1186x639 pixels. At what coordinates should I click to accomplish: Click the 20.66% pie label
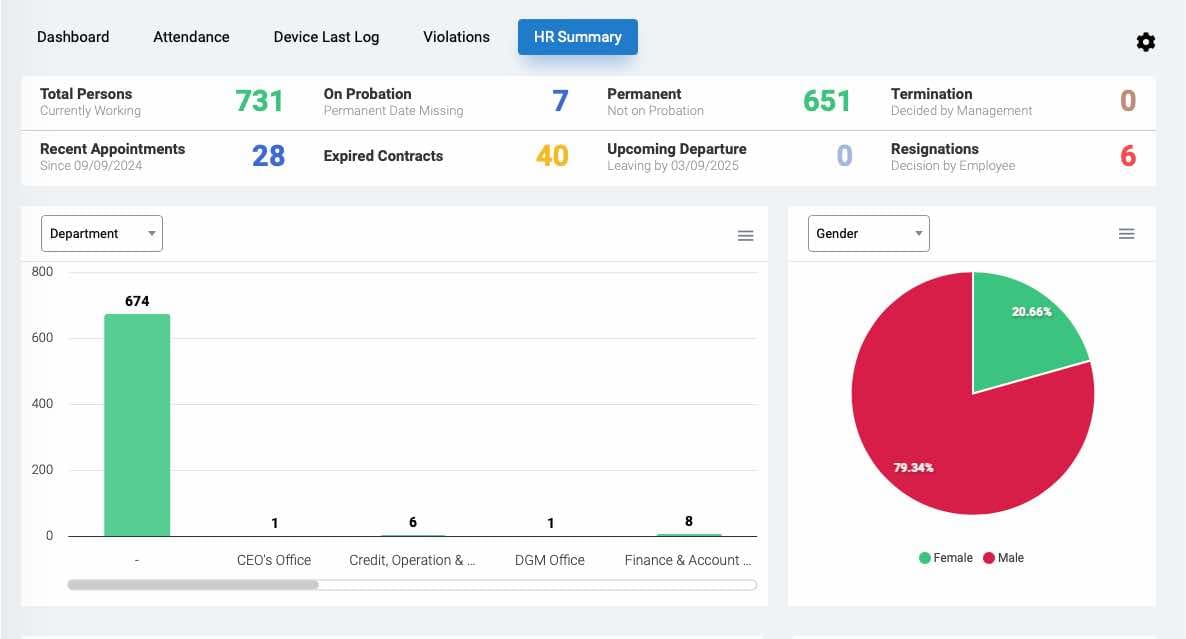click(x=1032, y=312)
